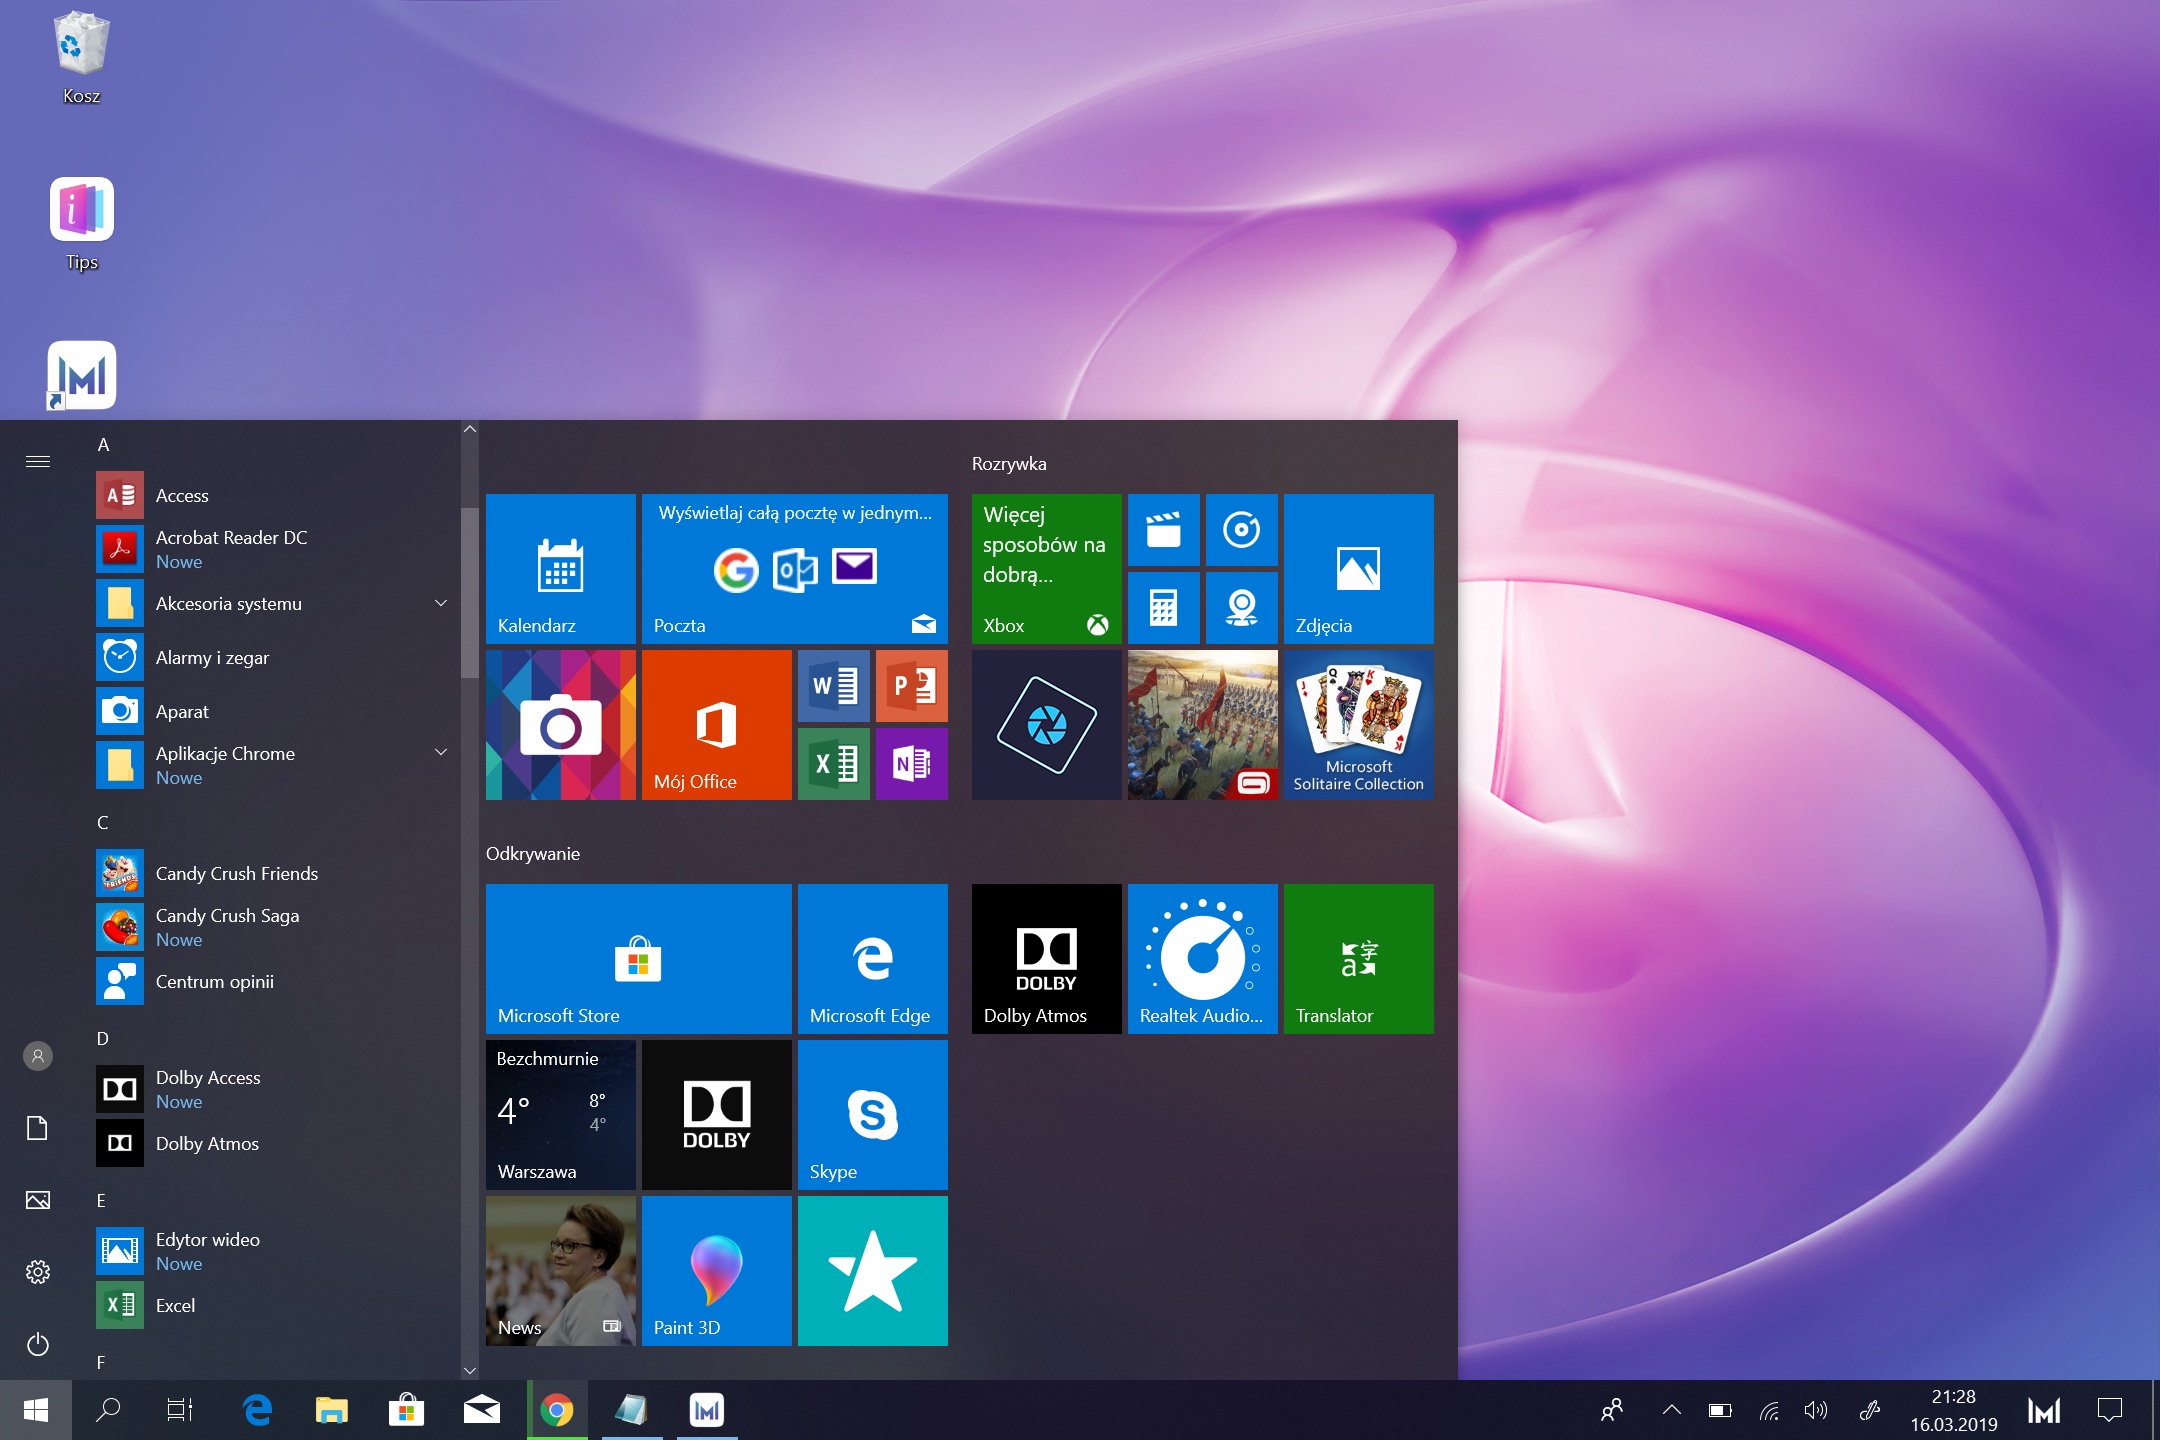Click the app list scrollbar thumb
The image size is (2160, 1440).
click(470, 593)
